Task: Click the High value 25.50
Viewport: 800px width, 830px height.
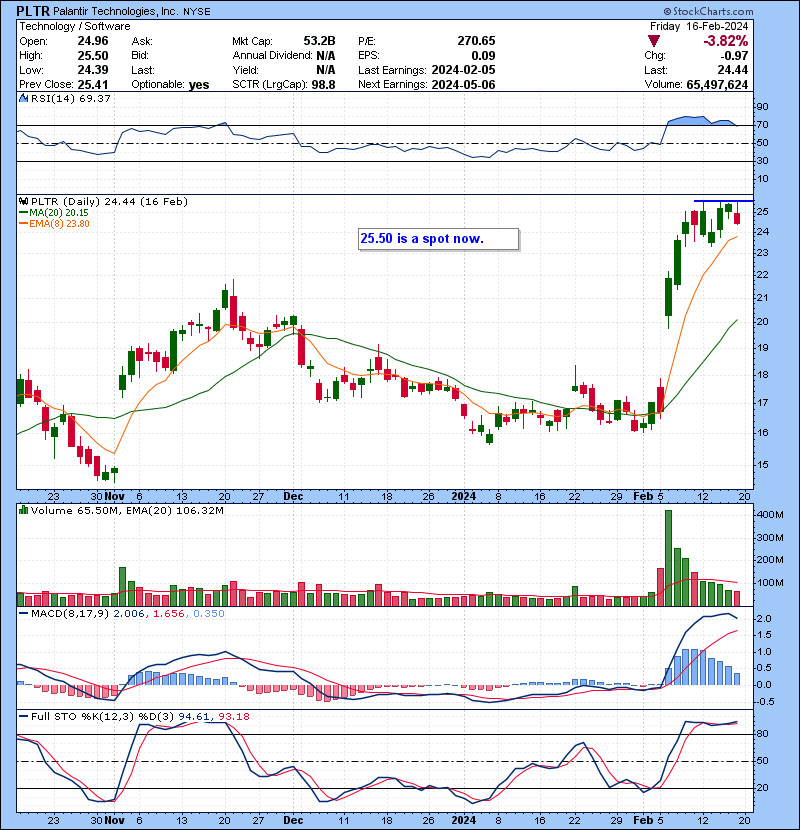Action: coord(93,56)
